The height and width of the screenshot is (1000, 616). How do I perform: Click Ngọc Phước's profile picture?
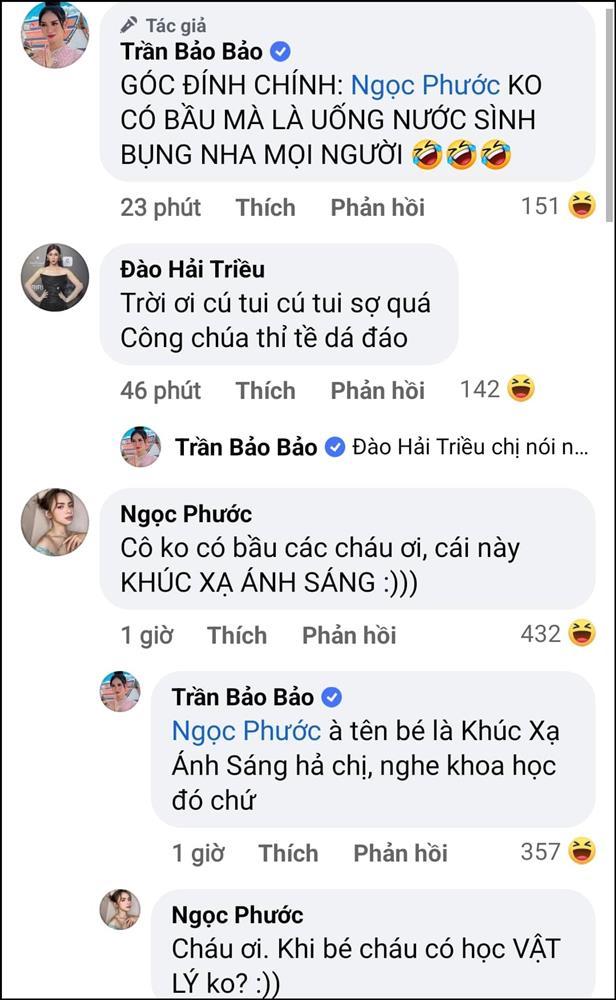(x=55, y=520)
